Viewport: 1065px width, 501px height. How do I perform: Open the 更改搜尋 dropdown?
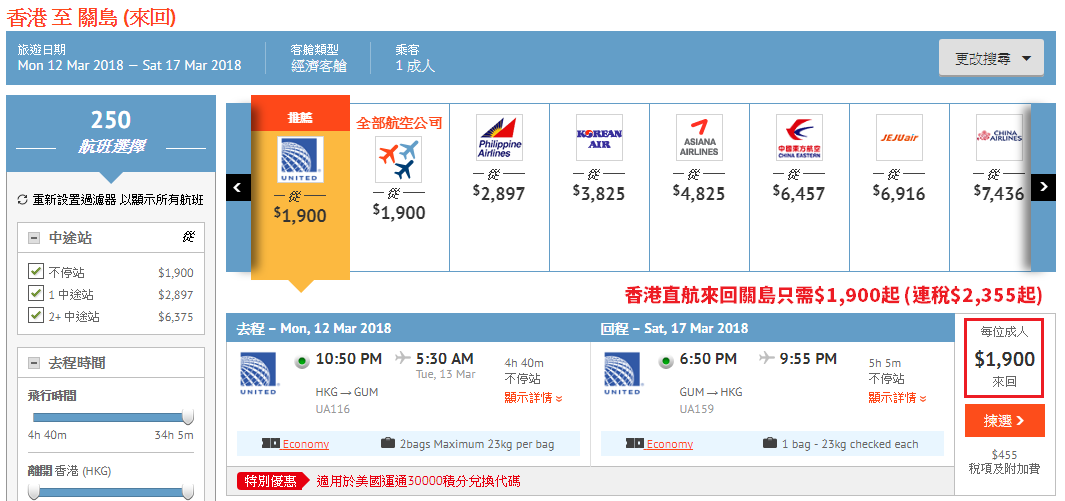pos(994,58)
